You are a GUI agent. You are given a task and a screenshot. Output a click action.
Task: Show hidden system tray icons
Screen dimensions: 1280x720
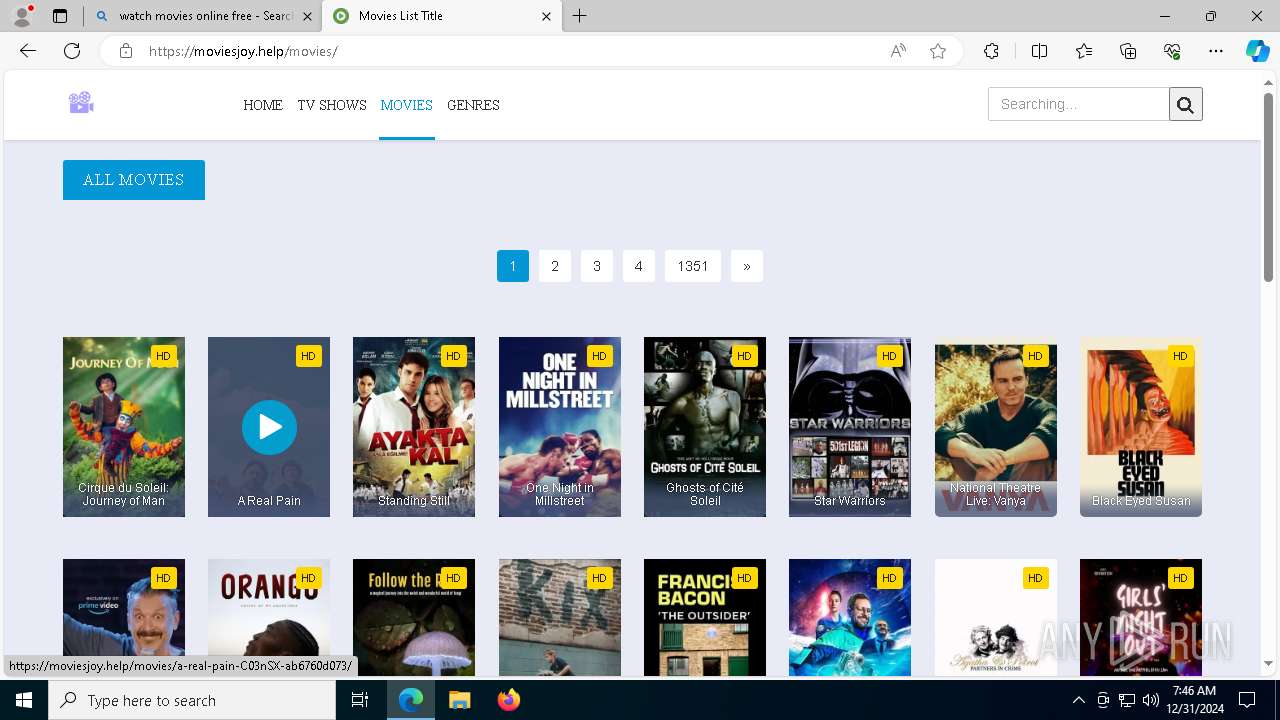(1078, 700)
